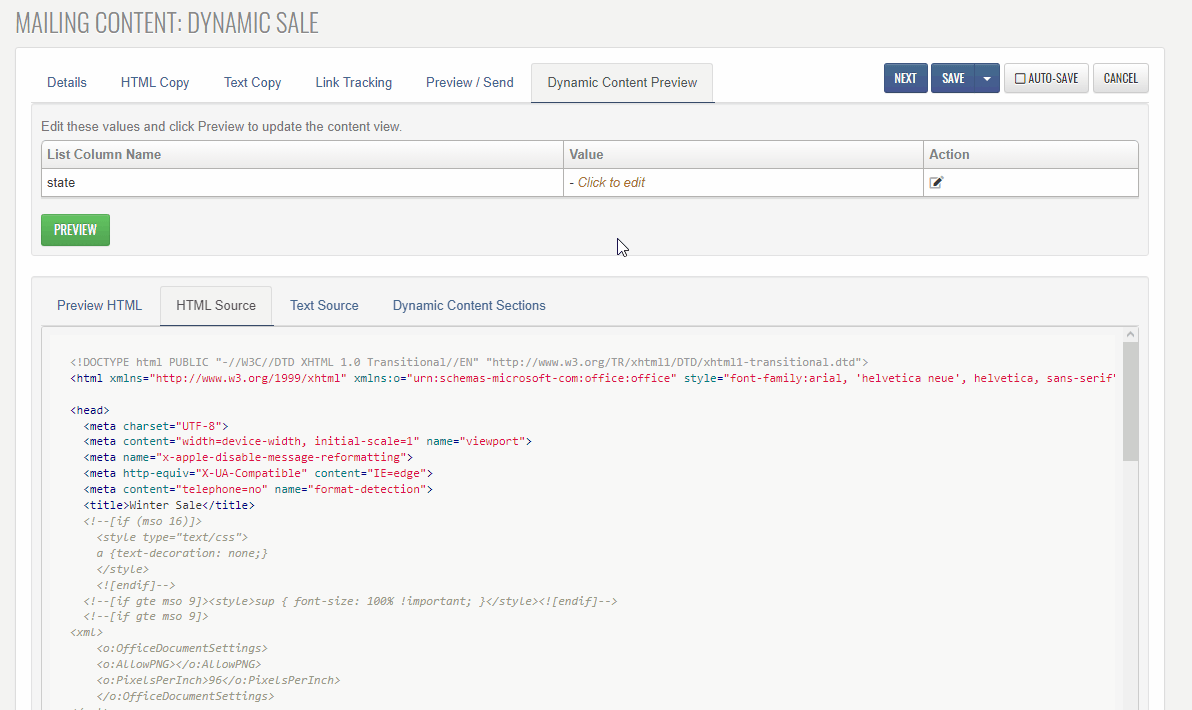Click the Next button

(905, 78)
